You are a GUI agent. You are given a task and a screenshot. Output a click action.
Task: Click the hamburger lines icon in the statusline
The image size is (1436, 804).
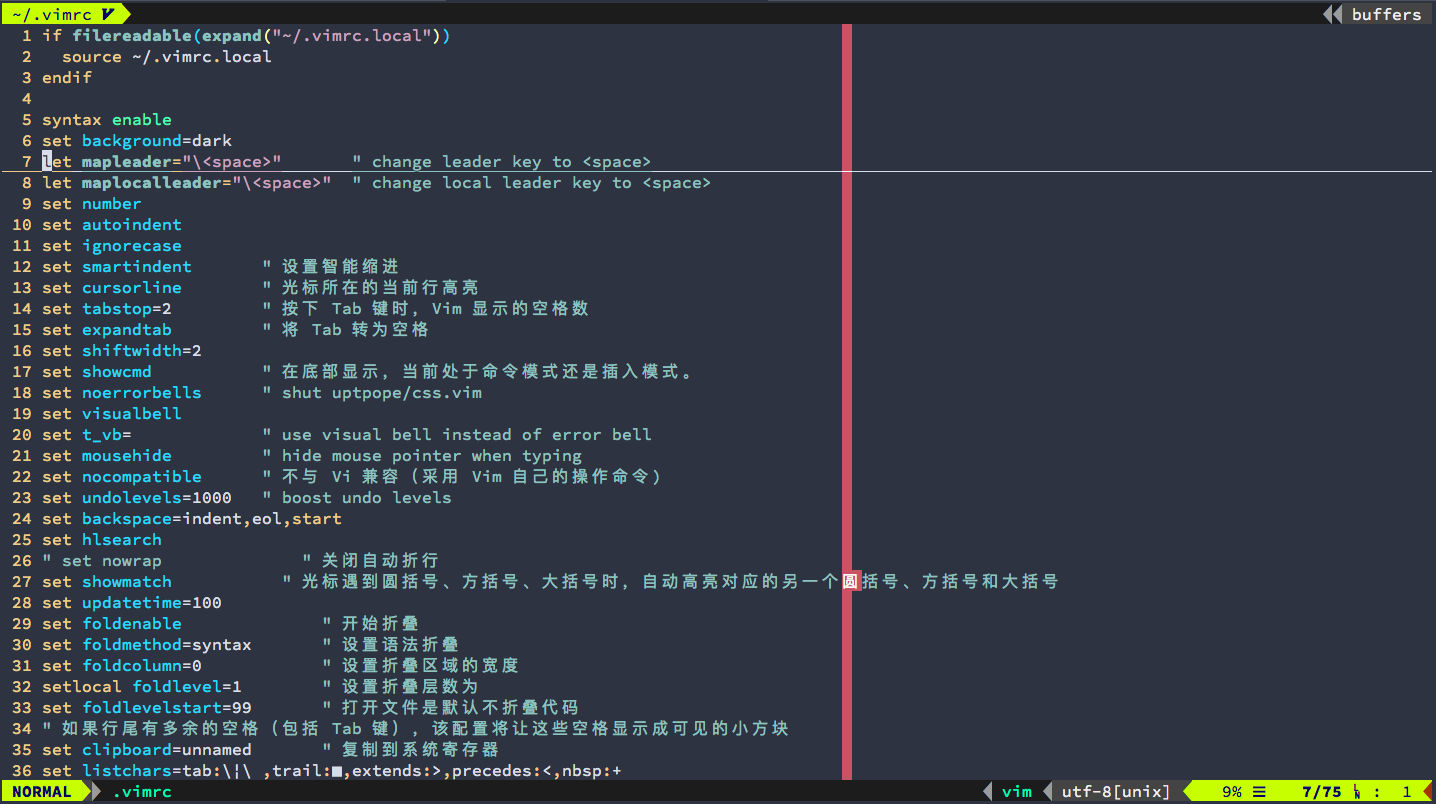pyautogui.click(x=1258, y=791)
